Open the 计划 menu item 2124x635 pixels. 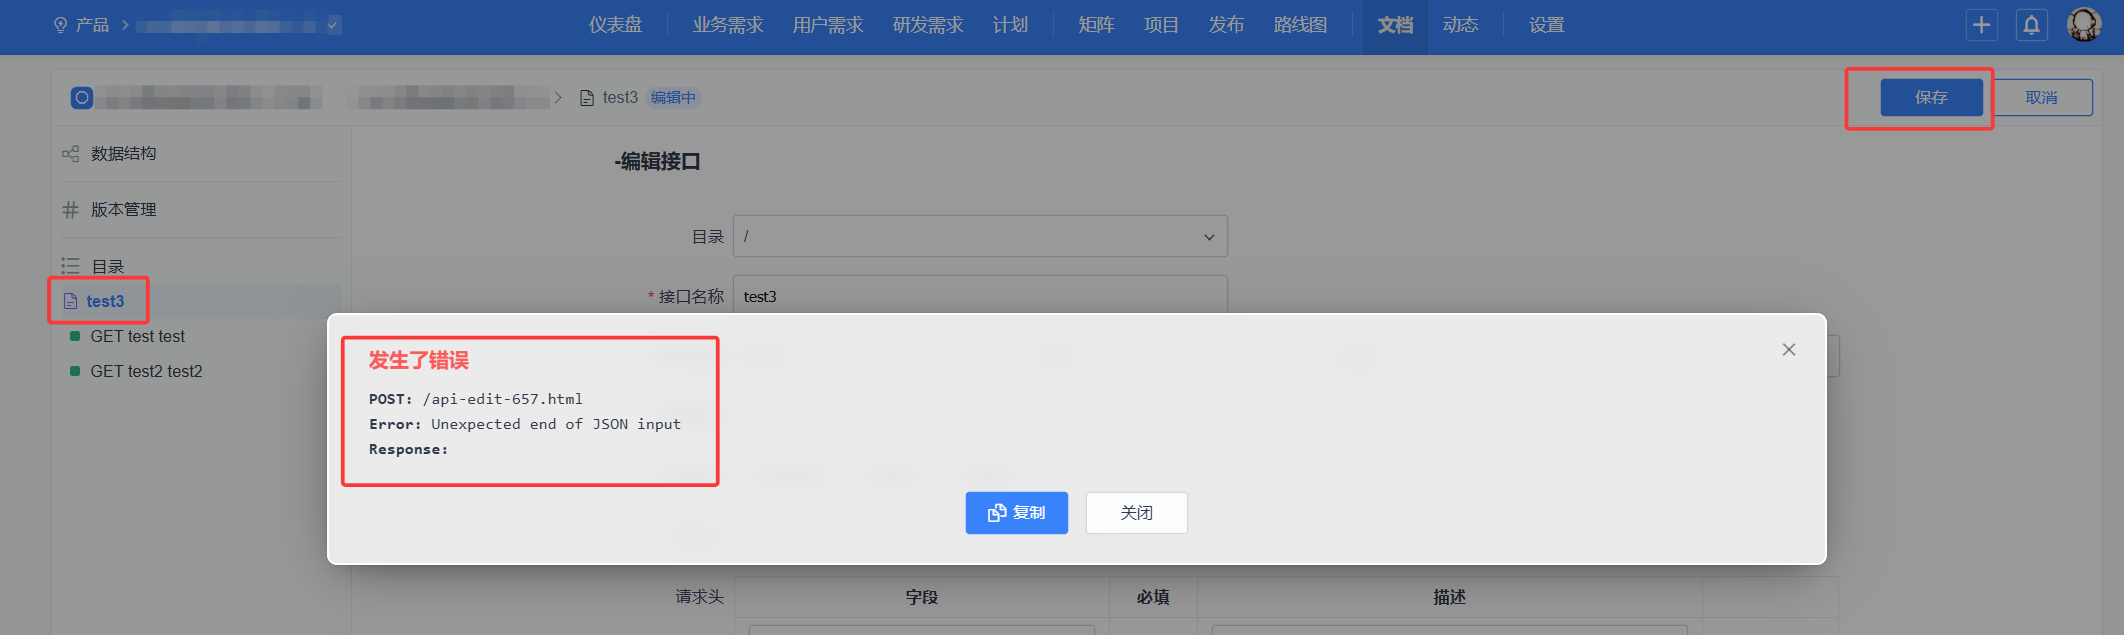pos(1010,25)
